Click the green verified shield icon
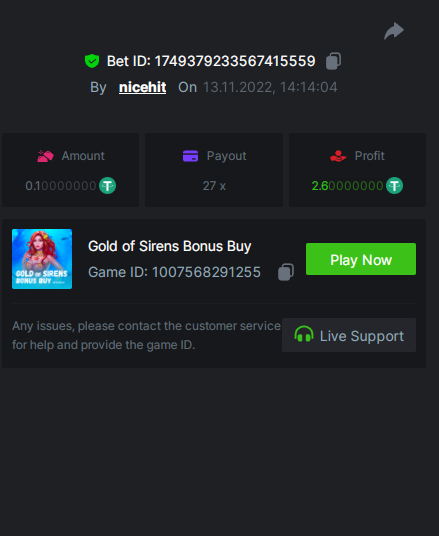The height and width of the screenshot is (536, 439). [x=92, y=61]
